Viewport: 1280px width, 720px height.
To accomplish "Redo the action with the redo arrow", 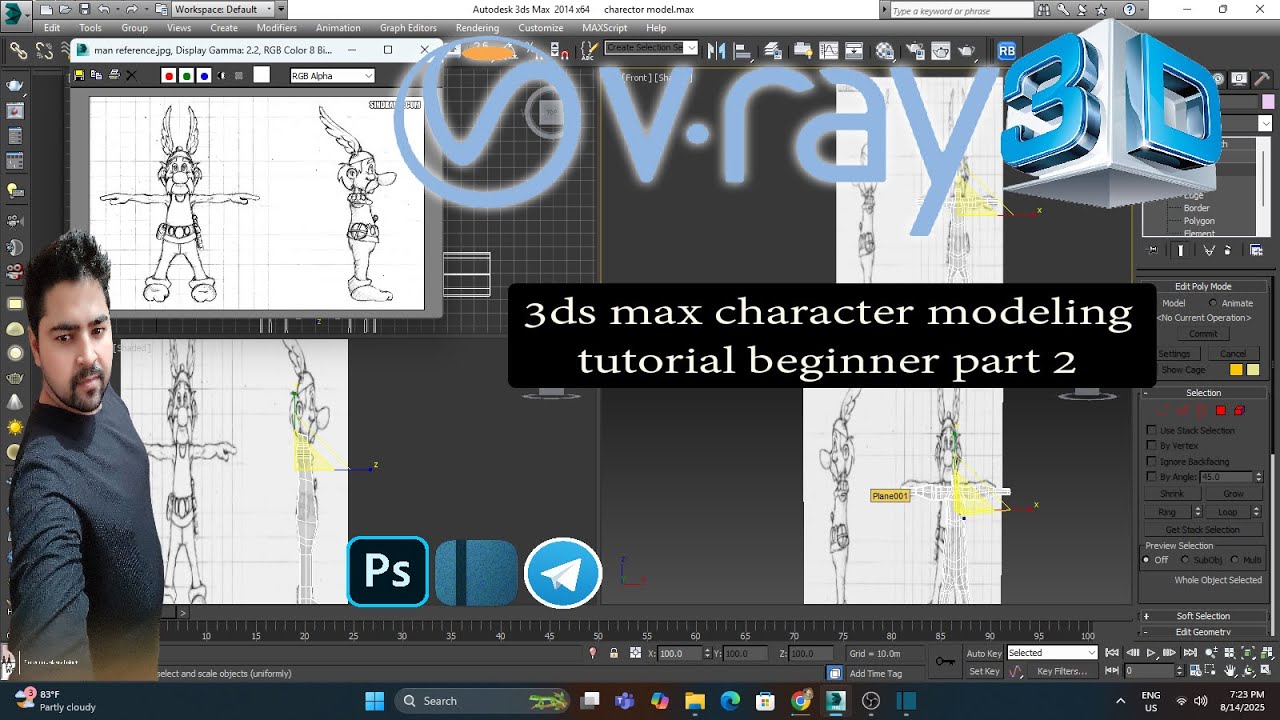I will point(131,9).
